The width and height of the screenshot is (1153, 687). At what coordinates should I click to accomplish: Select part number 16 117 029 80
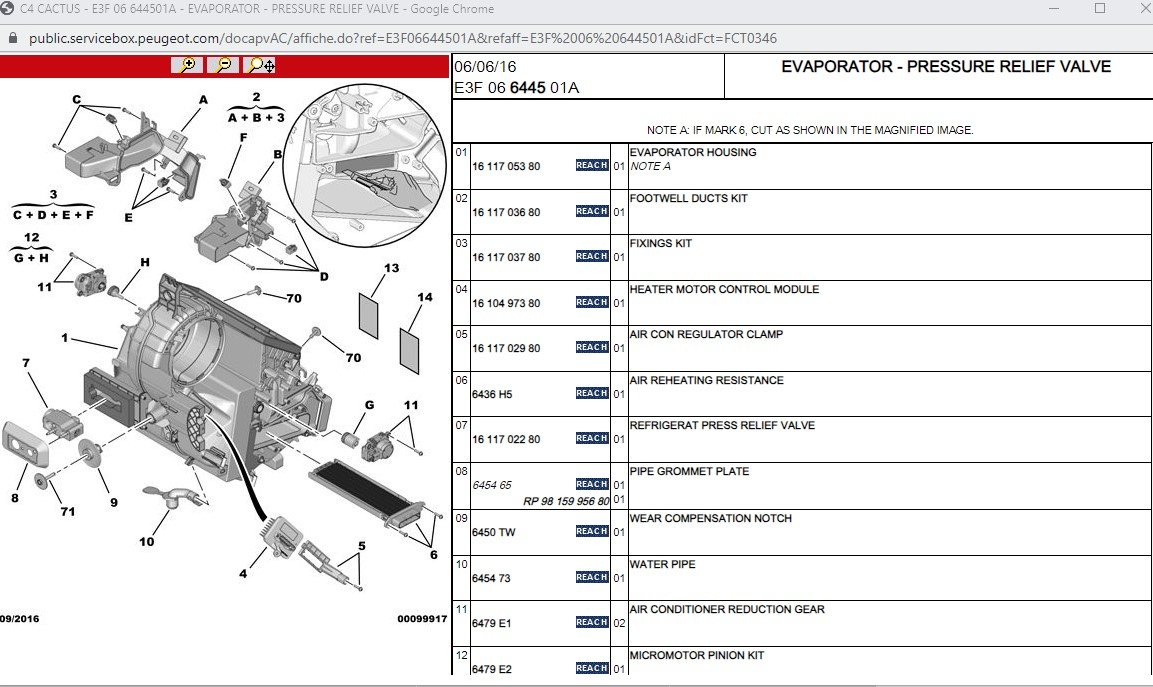(506, 349)
